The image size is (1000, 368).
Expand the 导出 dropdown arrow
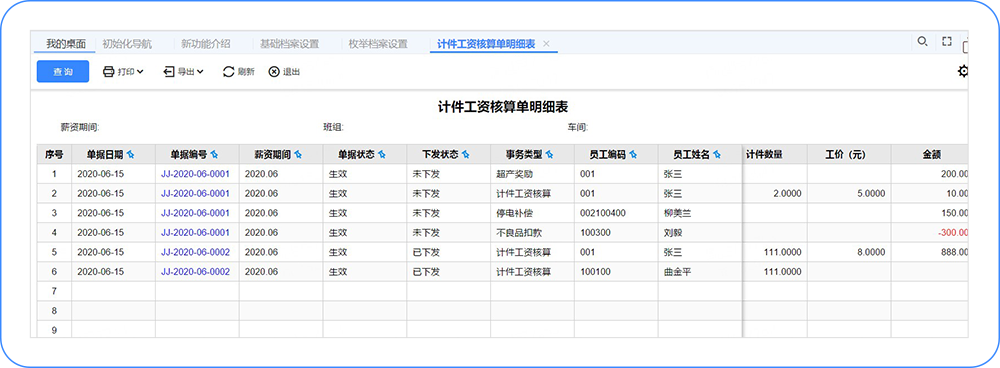[200, 71]
